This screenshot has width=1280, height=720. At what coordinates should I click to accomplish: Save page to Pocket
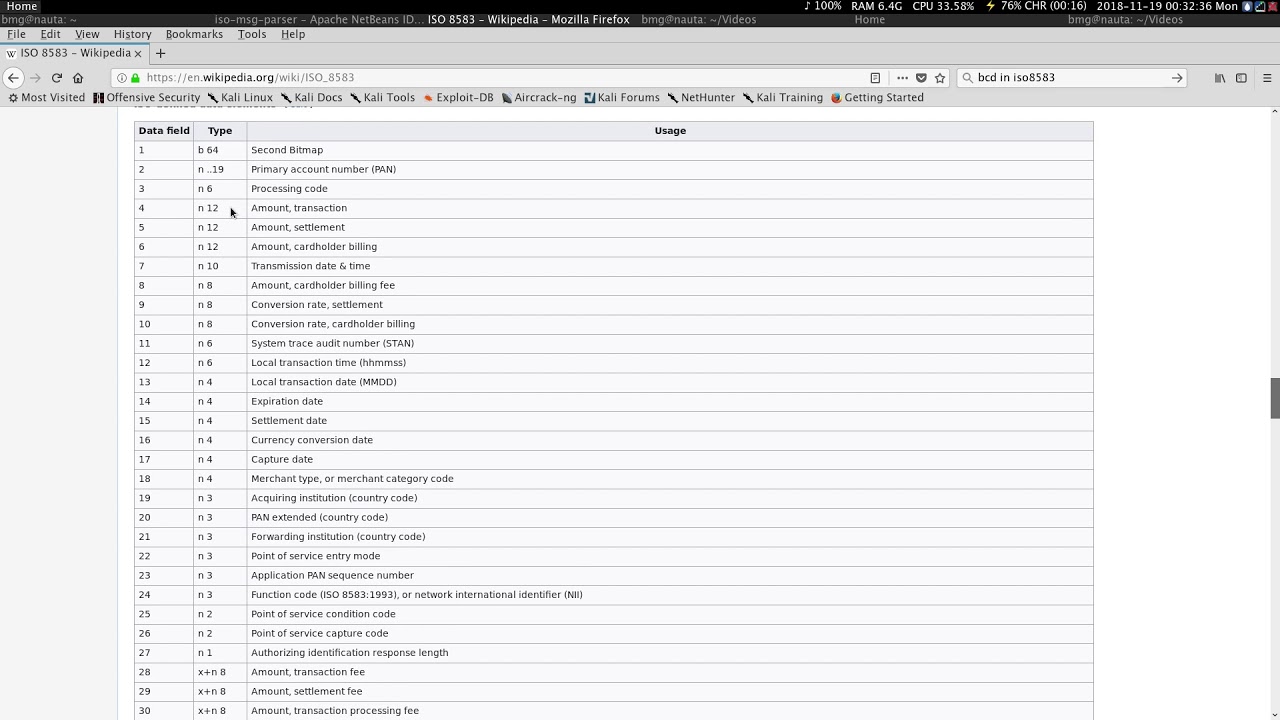[x=921, y=78]
